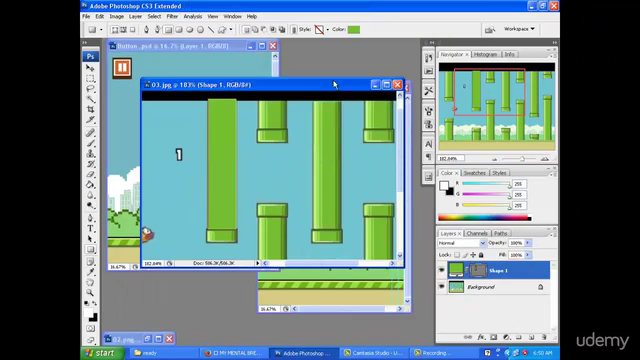The height and width of the screenshot is (360, 640).
Task: Open shape geometry options arrow
Action: (231, 30)
